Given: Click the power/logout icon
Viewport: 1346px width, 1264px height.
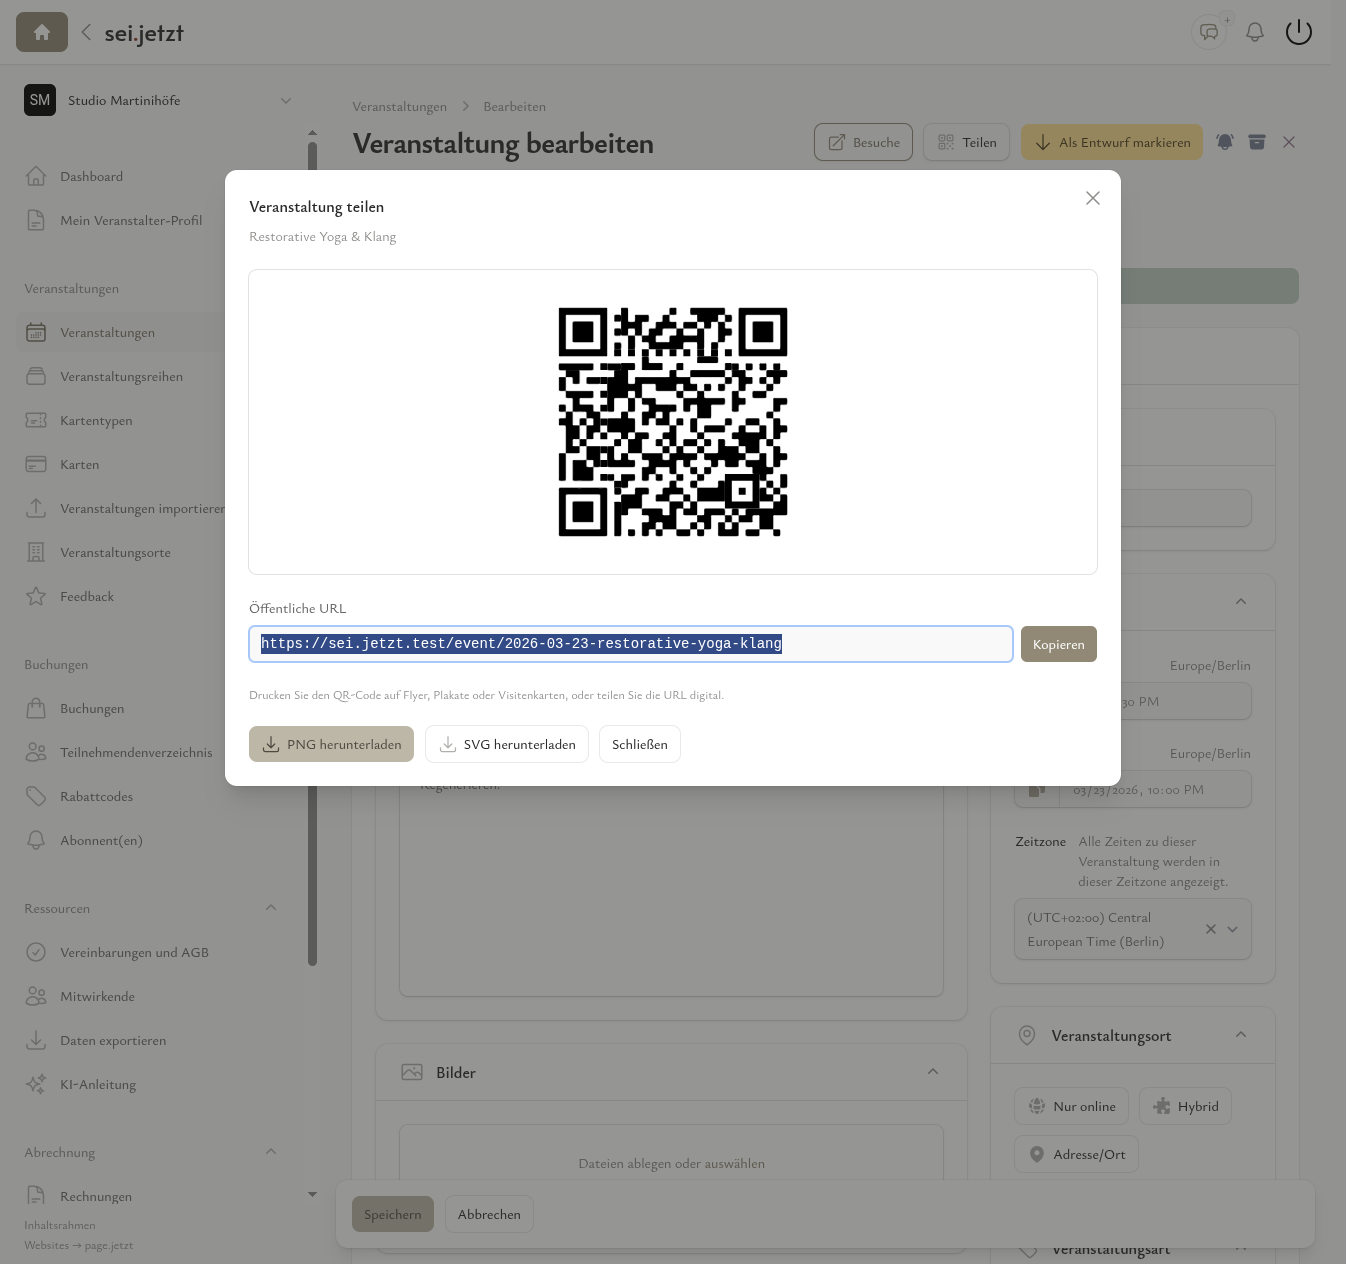Looking at the screenshot, I should point(1298,31).
